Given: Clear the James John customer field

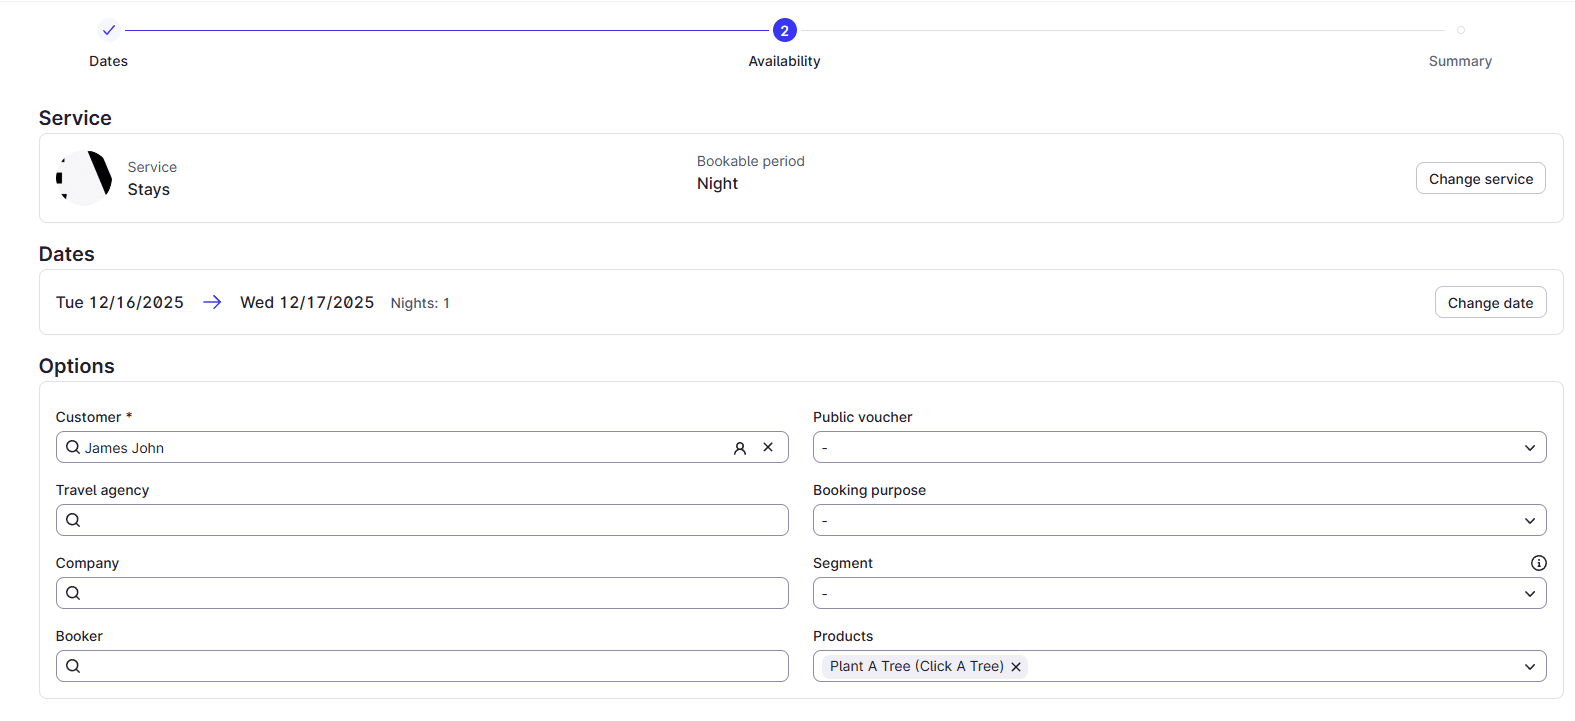Looking at the screenshot, I should [x=768, y=447].
